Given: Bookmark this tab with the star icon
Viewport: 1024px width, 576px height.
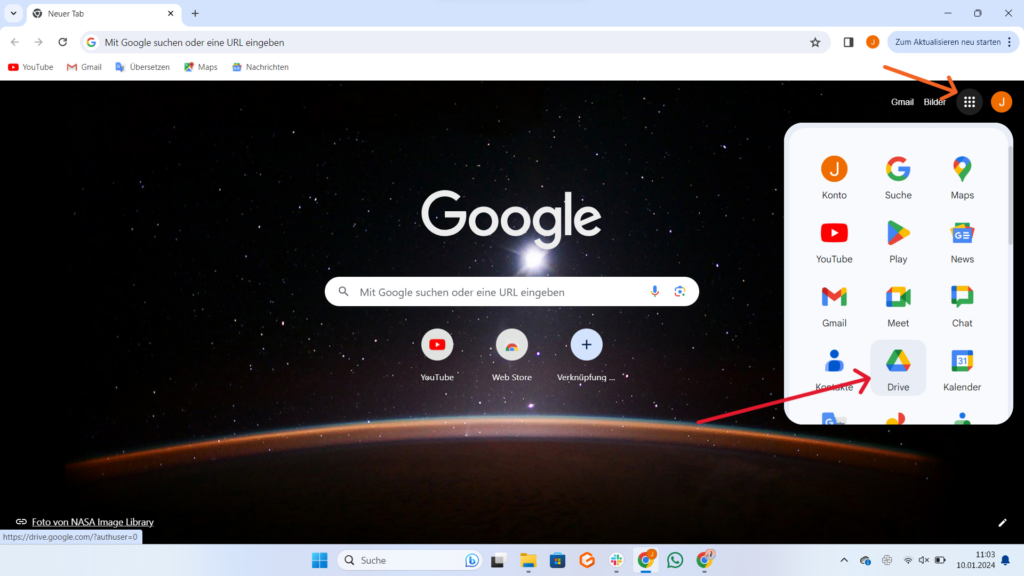Looking at the screenshot, I should pos(815,42).
